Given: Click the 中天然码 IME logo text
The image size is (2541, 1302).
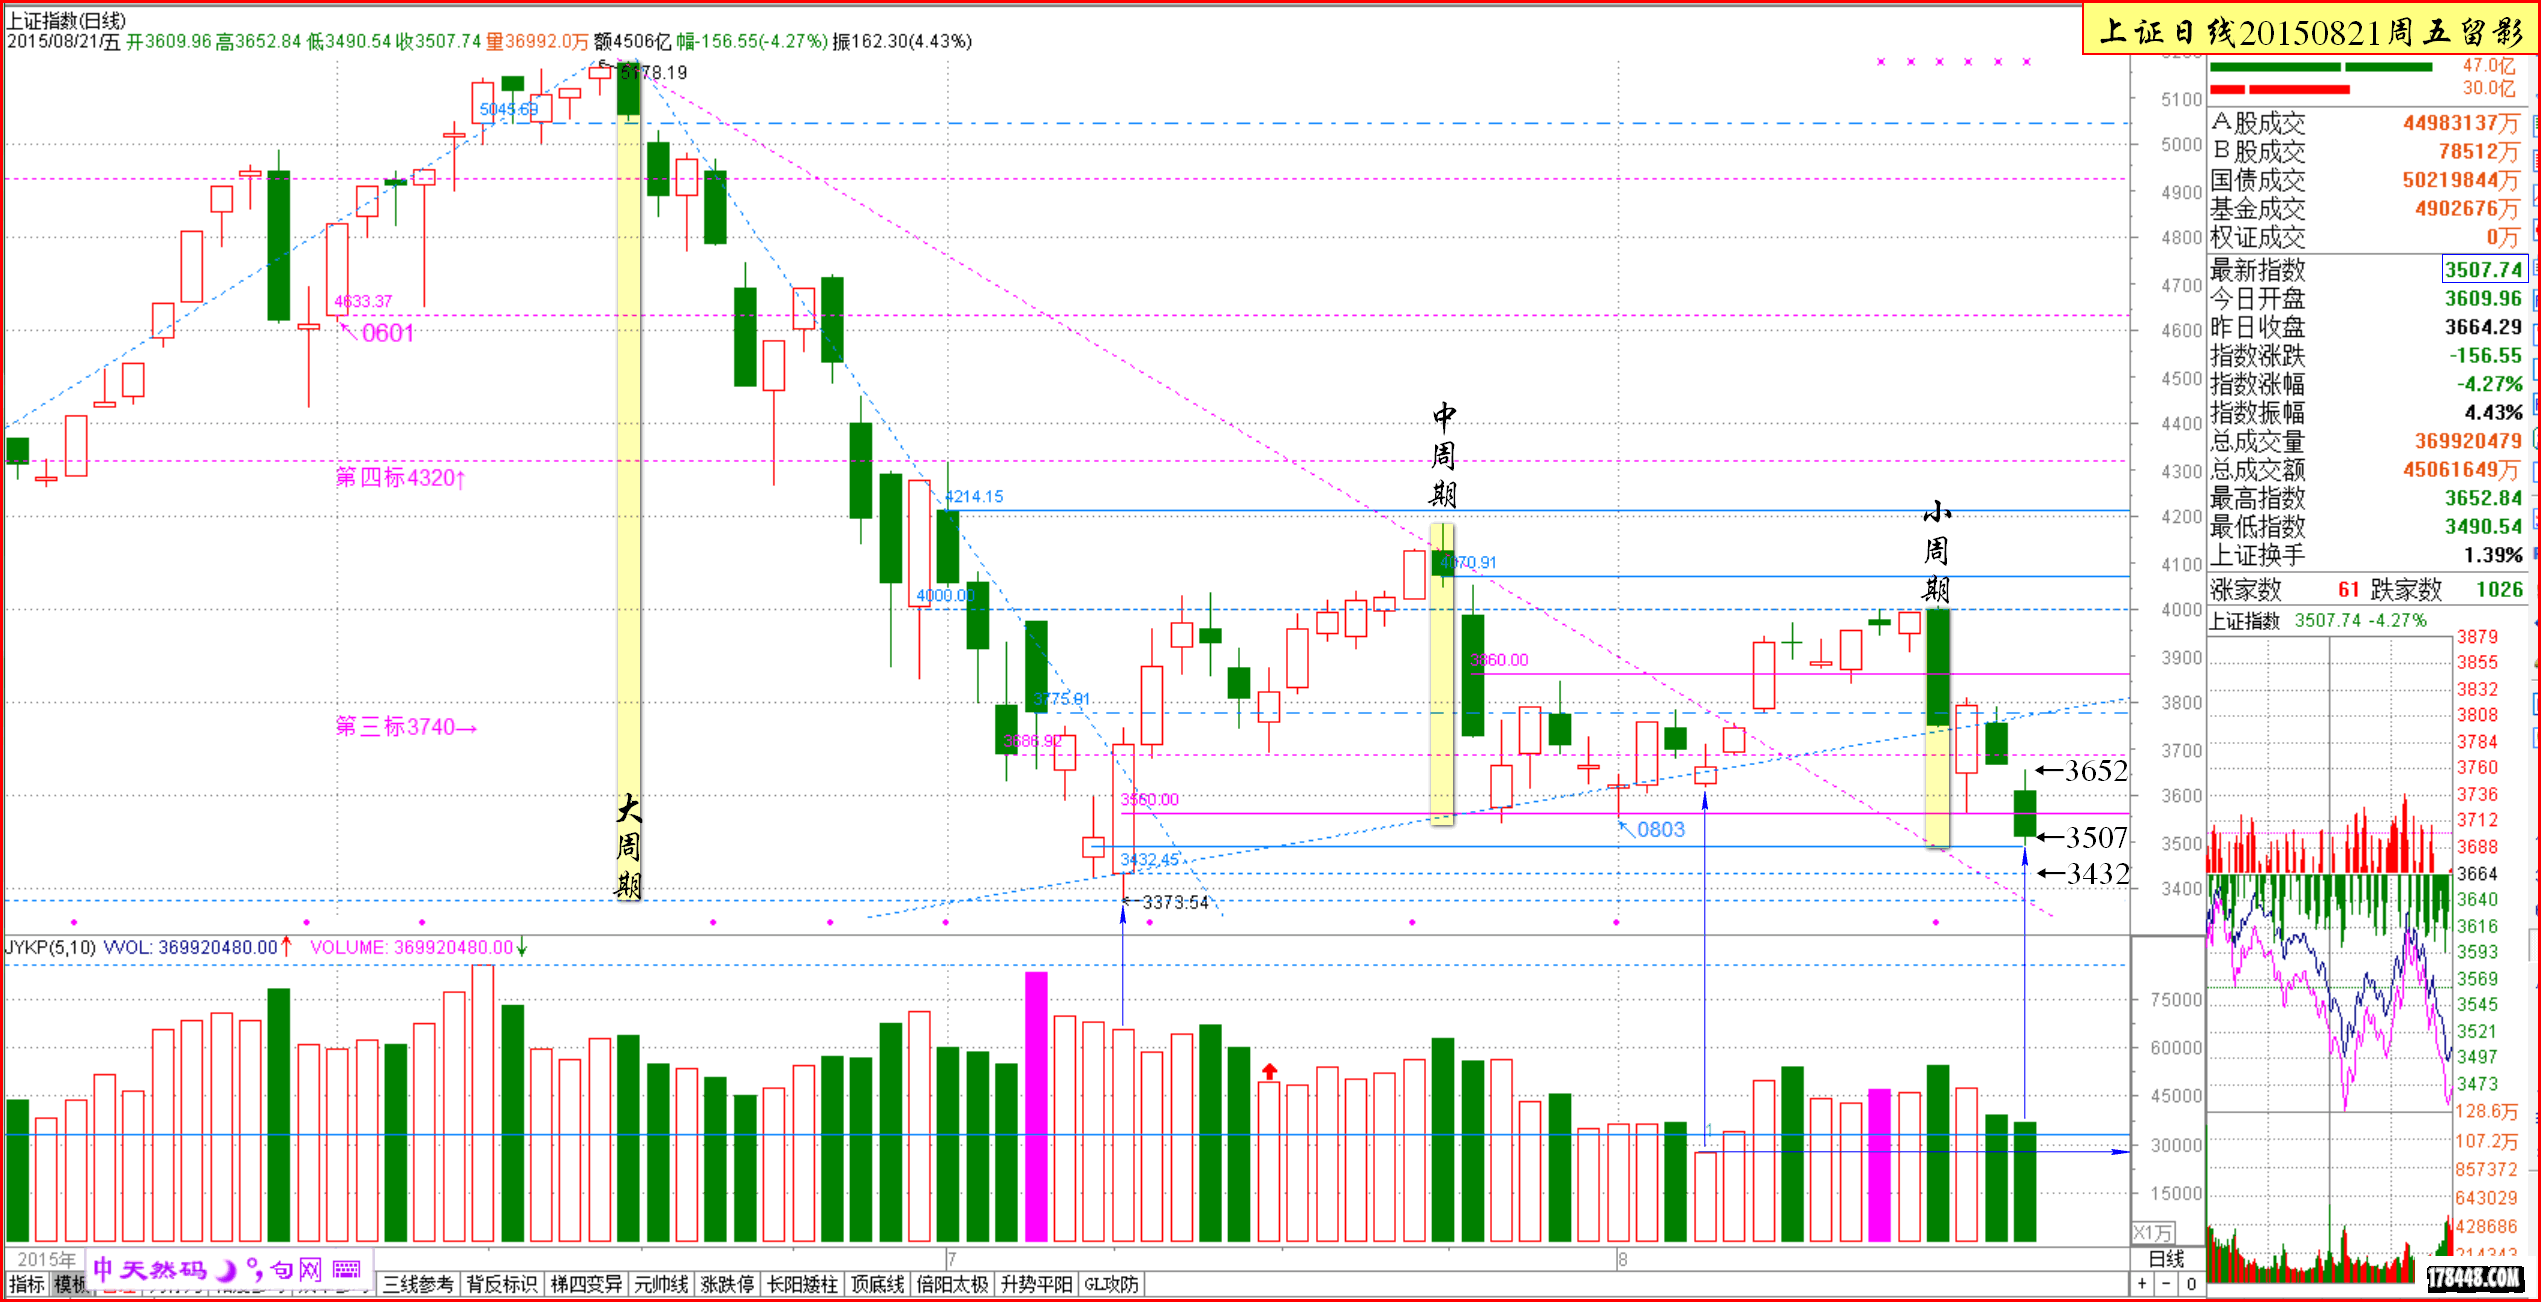Looking at the screenshot, I should [x=150, y=1270].
